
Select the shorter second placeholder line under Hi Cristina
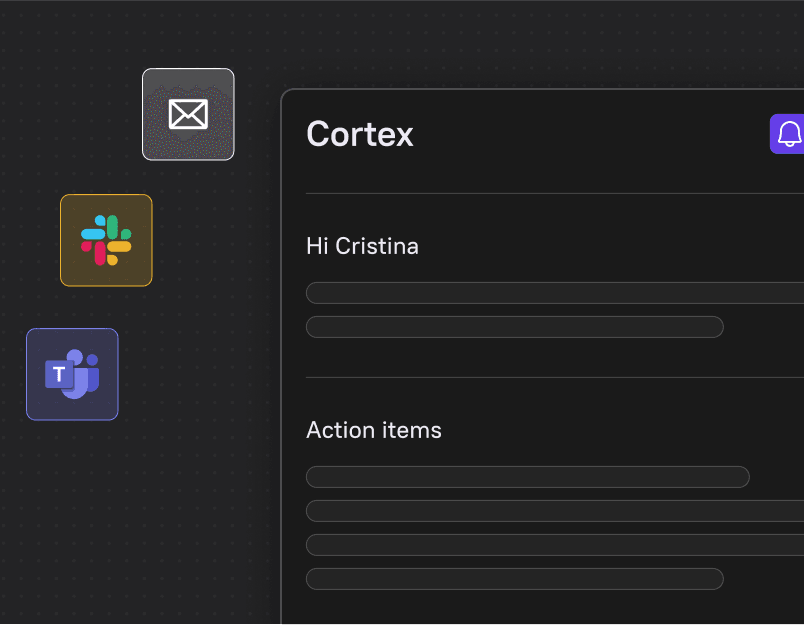tap(515, 327)
